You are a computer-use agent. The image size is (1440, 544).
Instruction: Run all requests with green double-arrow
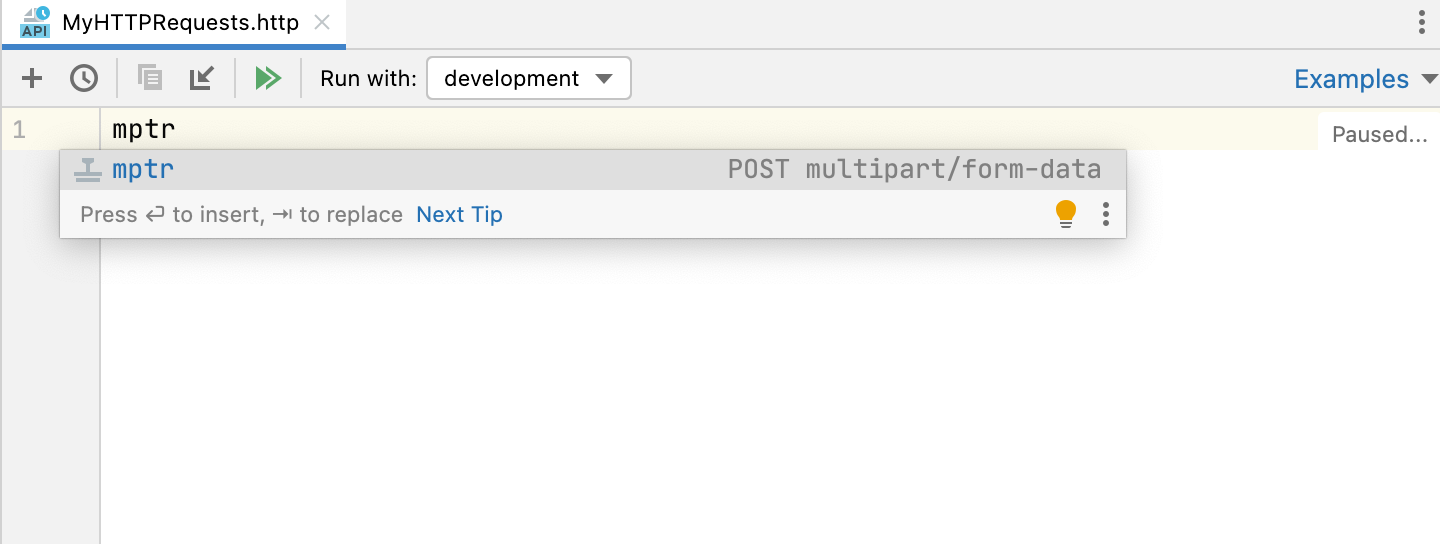pos(268,78)
